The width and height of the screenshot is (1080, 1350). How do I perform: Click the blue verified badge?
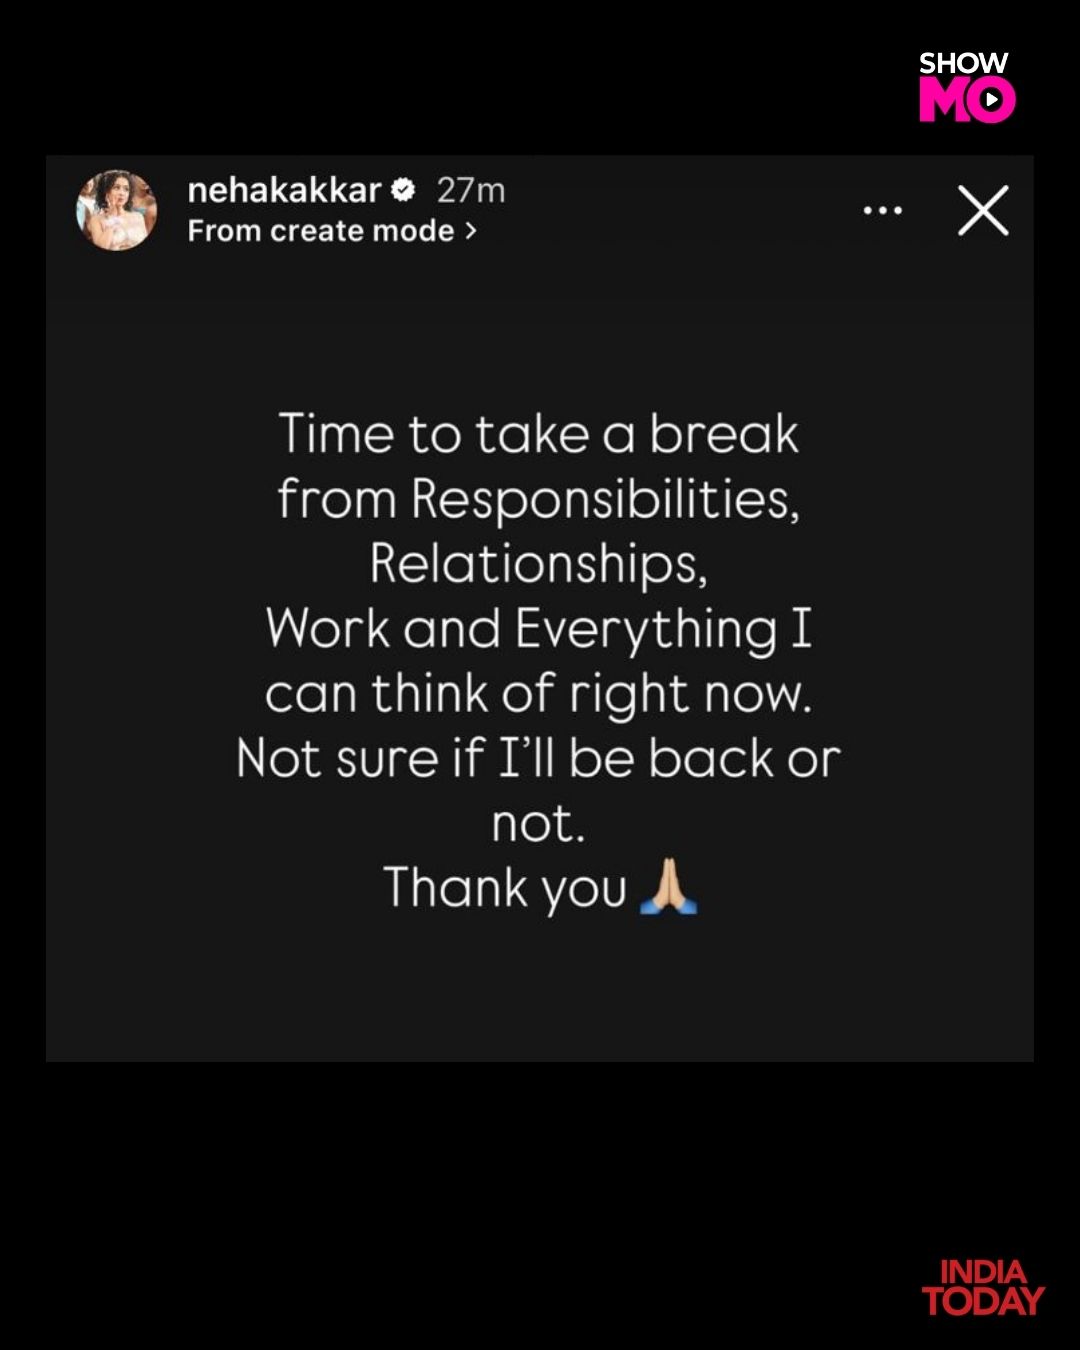point(402,189)
